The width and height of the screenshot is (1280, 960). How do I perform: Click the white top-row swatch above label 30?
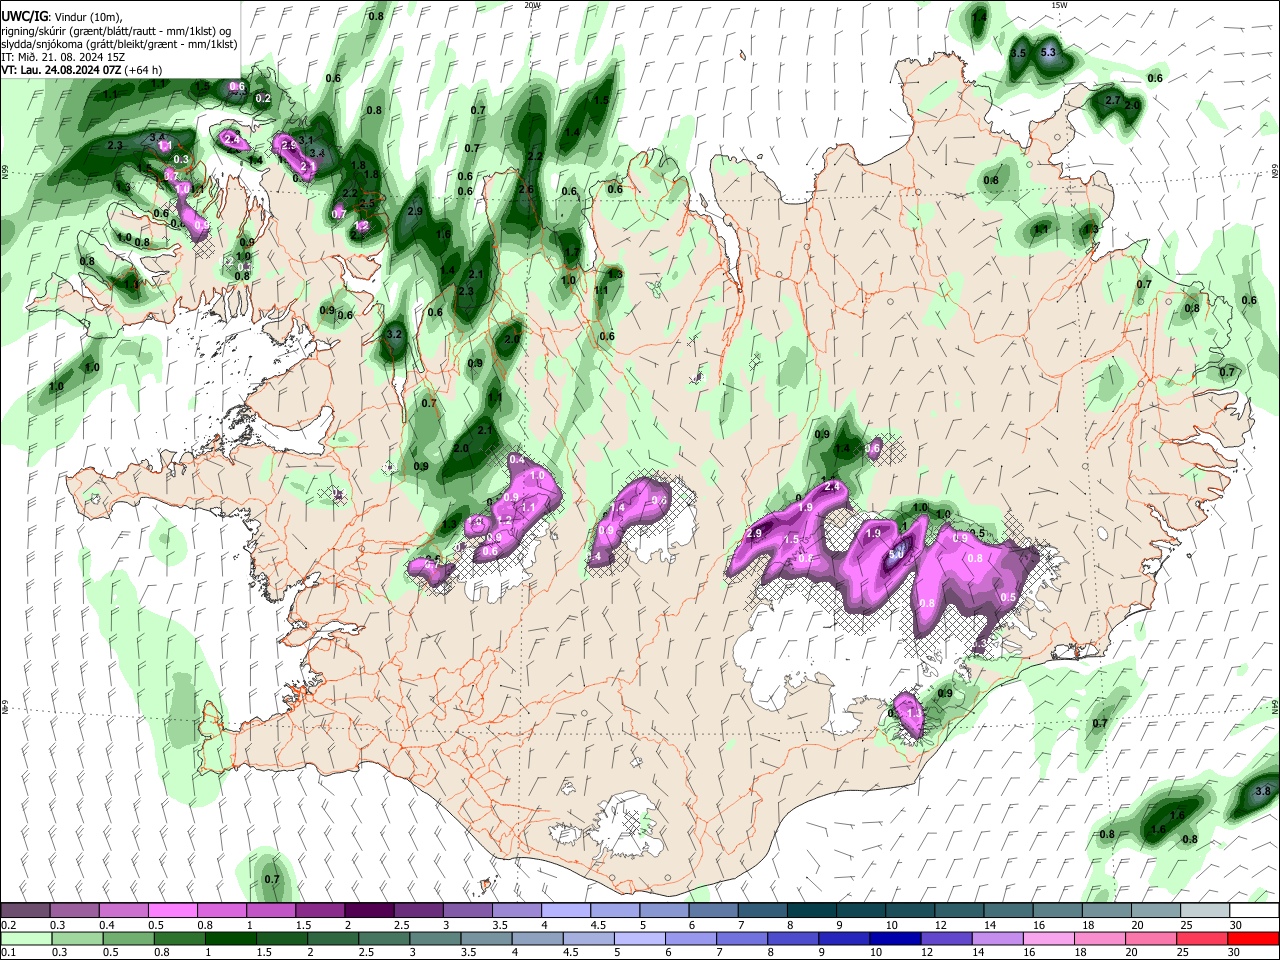pos(1255,911)
